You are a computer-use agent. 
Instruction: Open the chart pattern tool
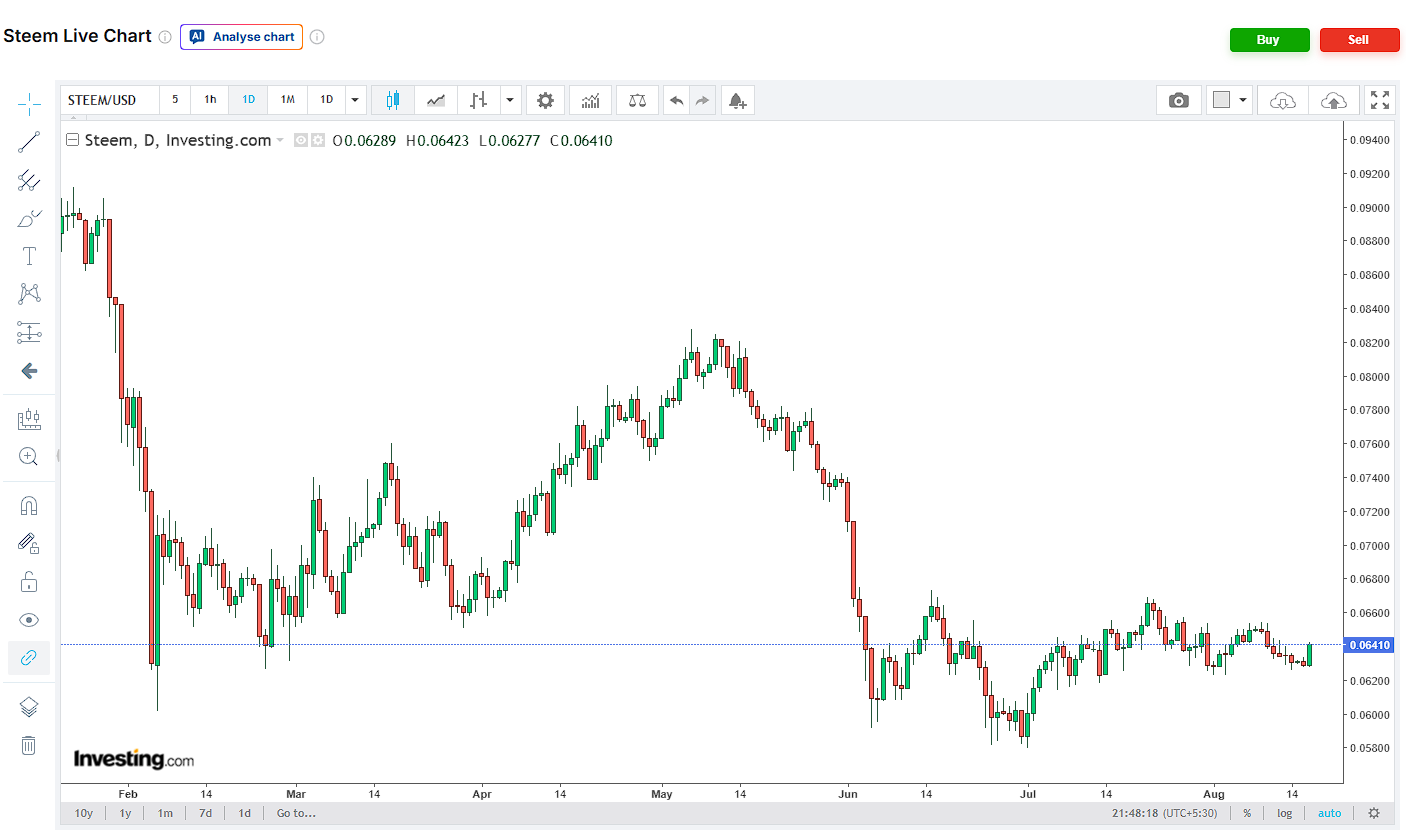pyautogui.click(x=29, y=294)
